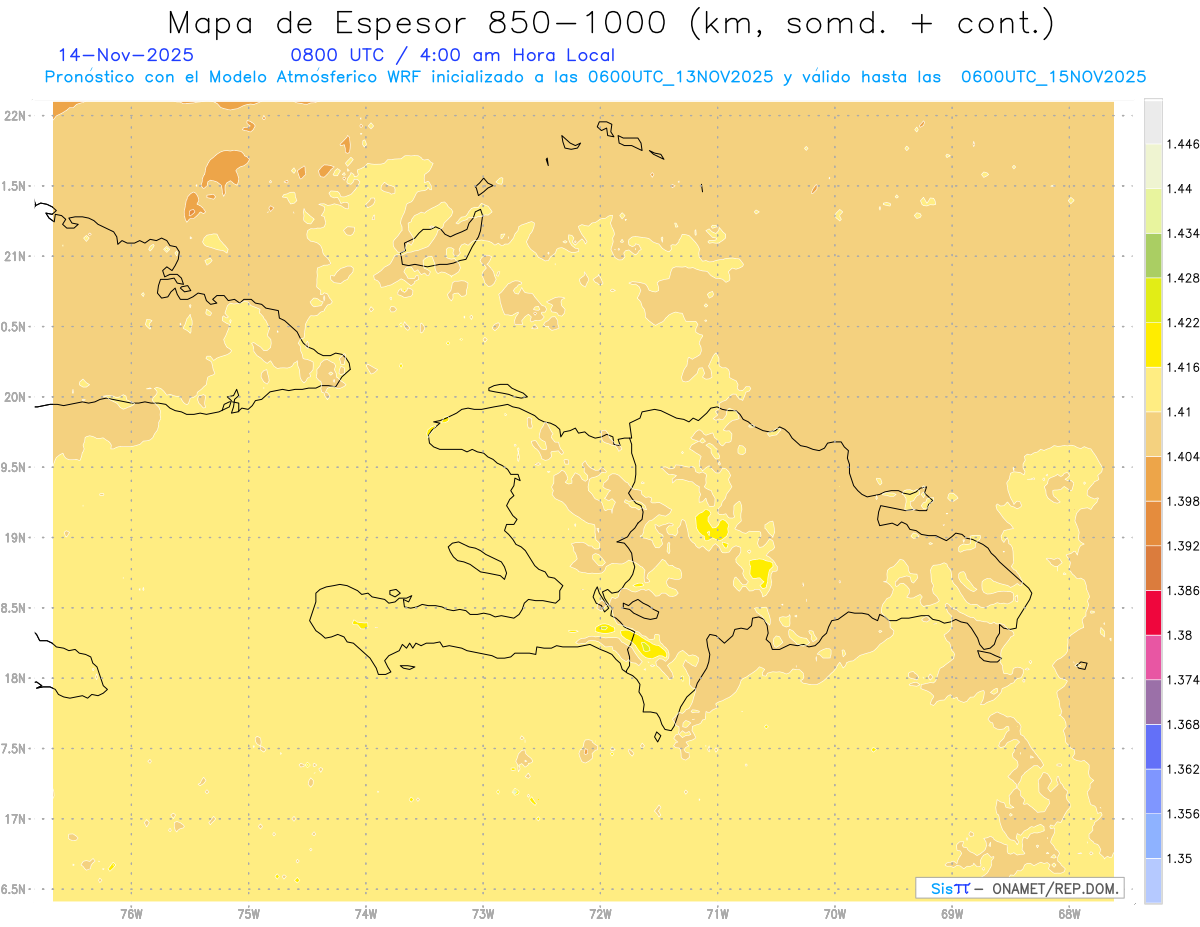Pick the light orange legend band between 1.398 and 1.404
Viewport: 1200px width, 927px height.
pos(1153,478)
